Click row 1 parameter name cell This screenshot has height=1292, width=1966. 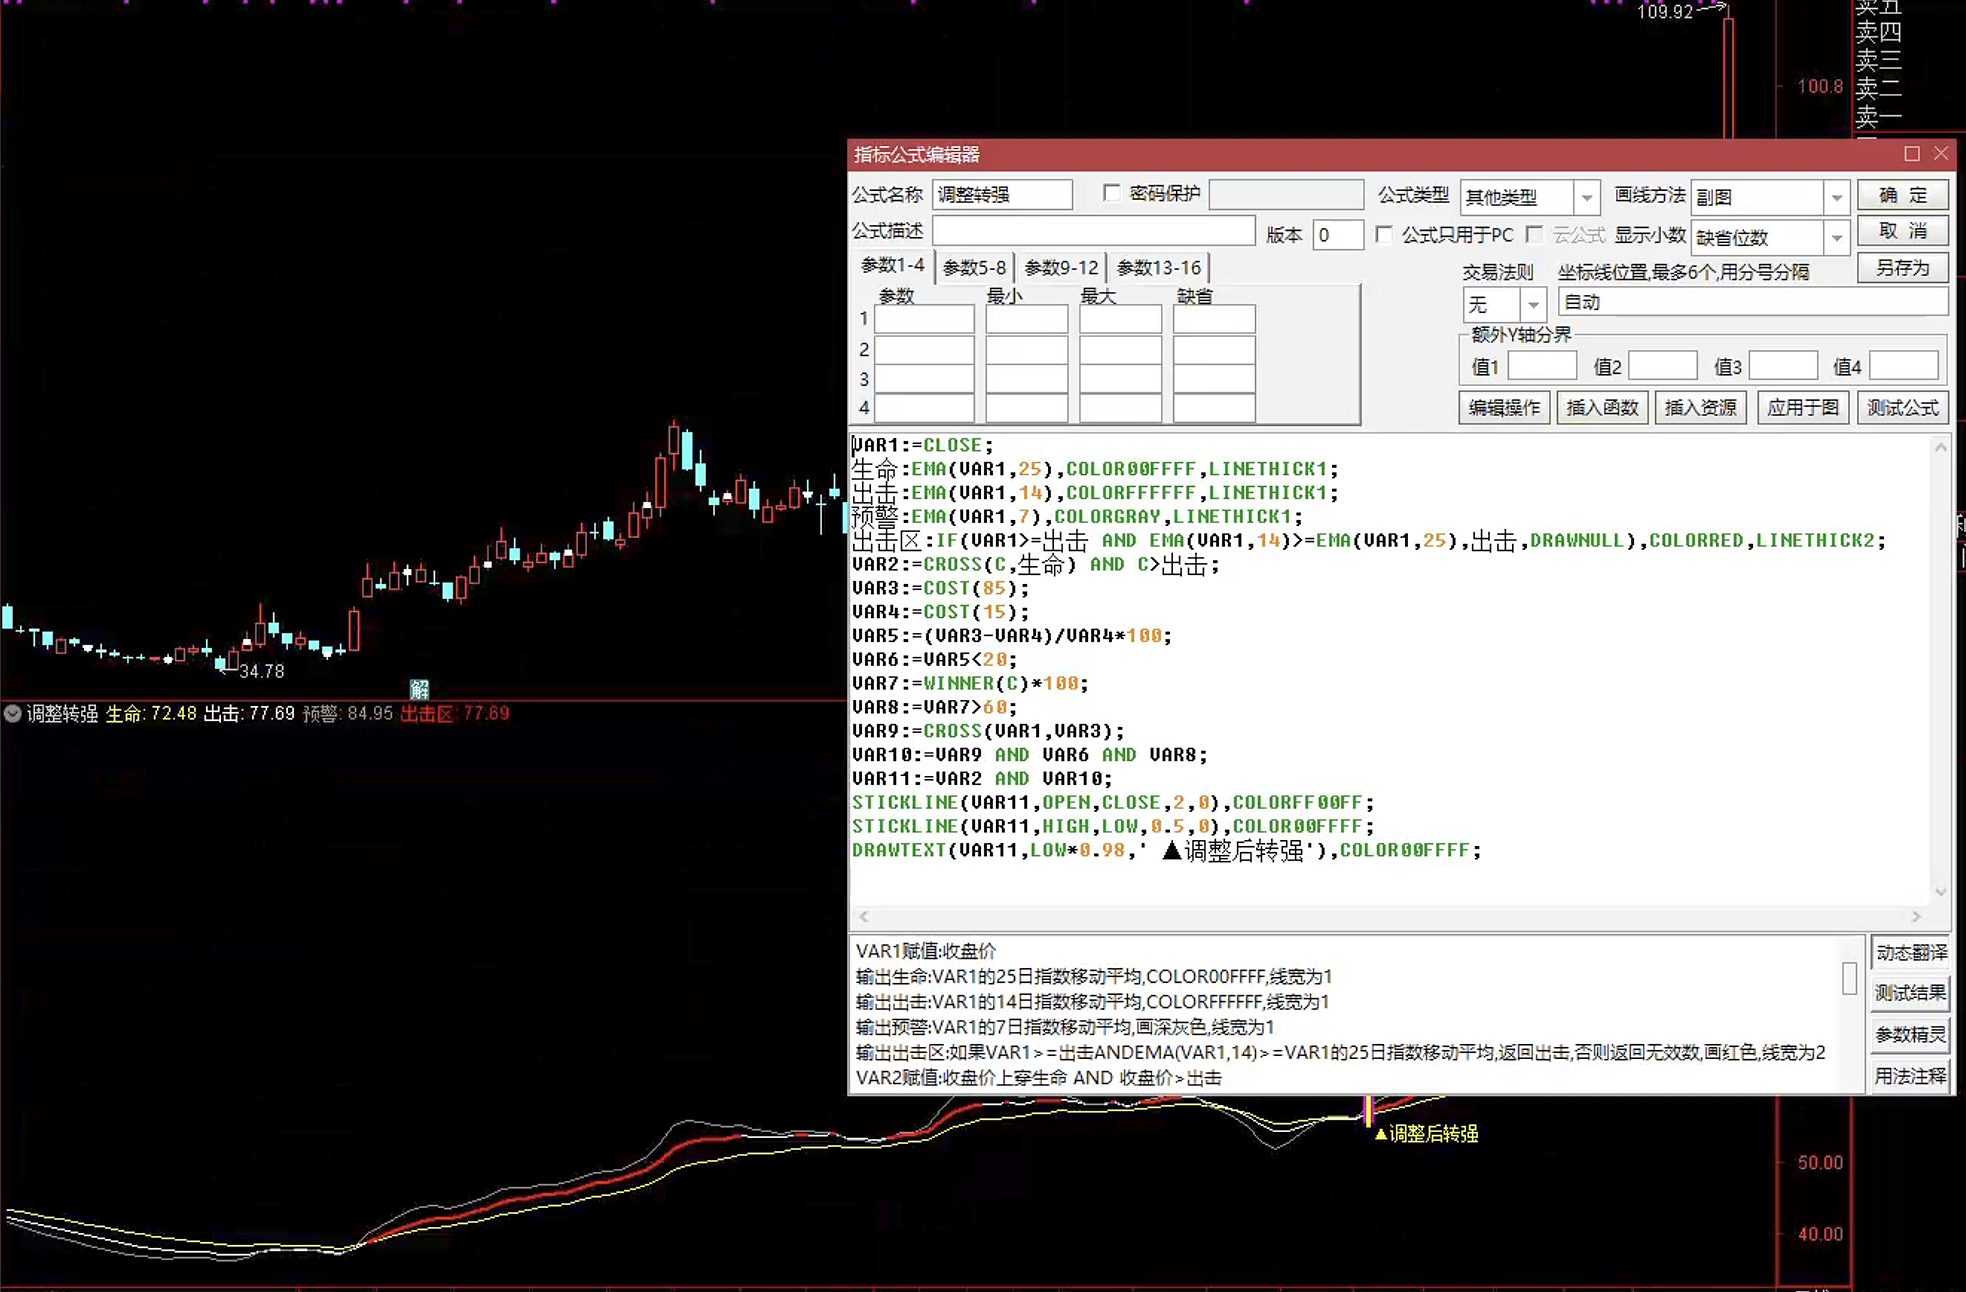[924, 319]
